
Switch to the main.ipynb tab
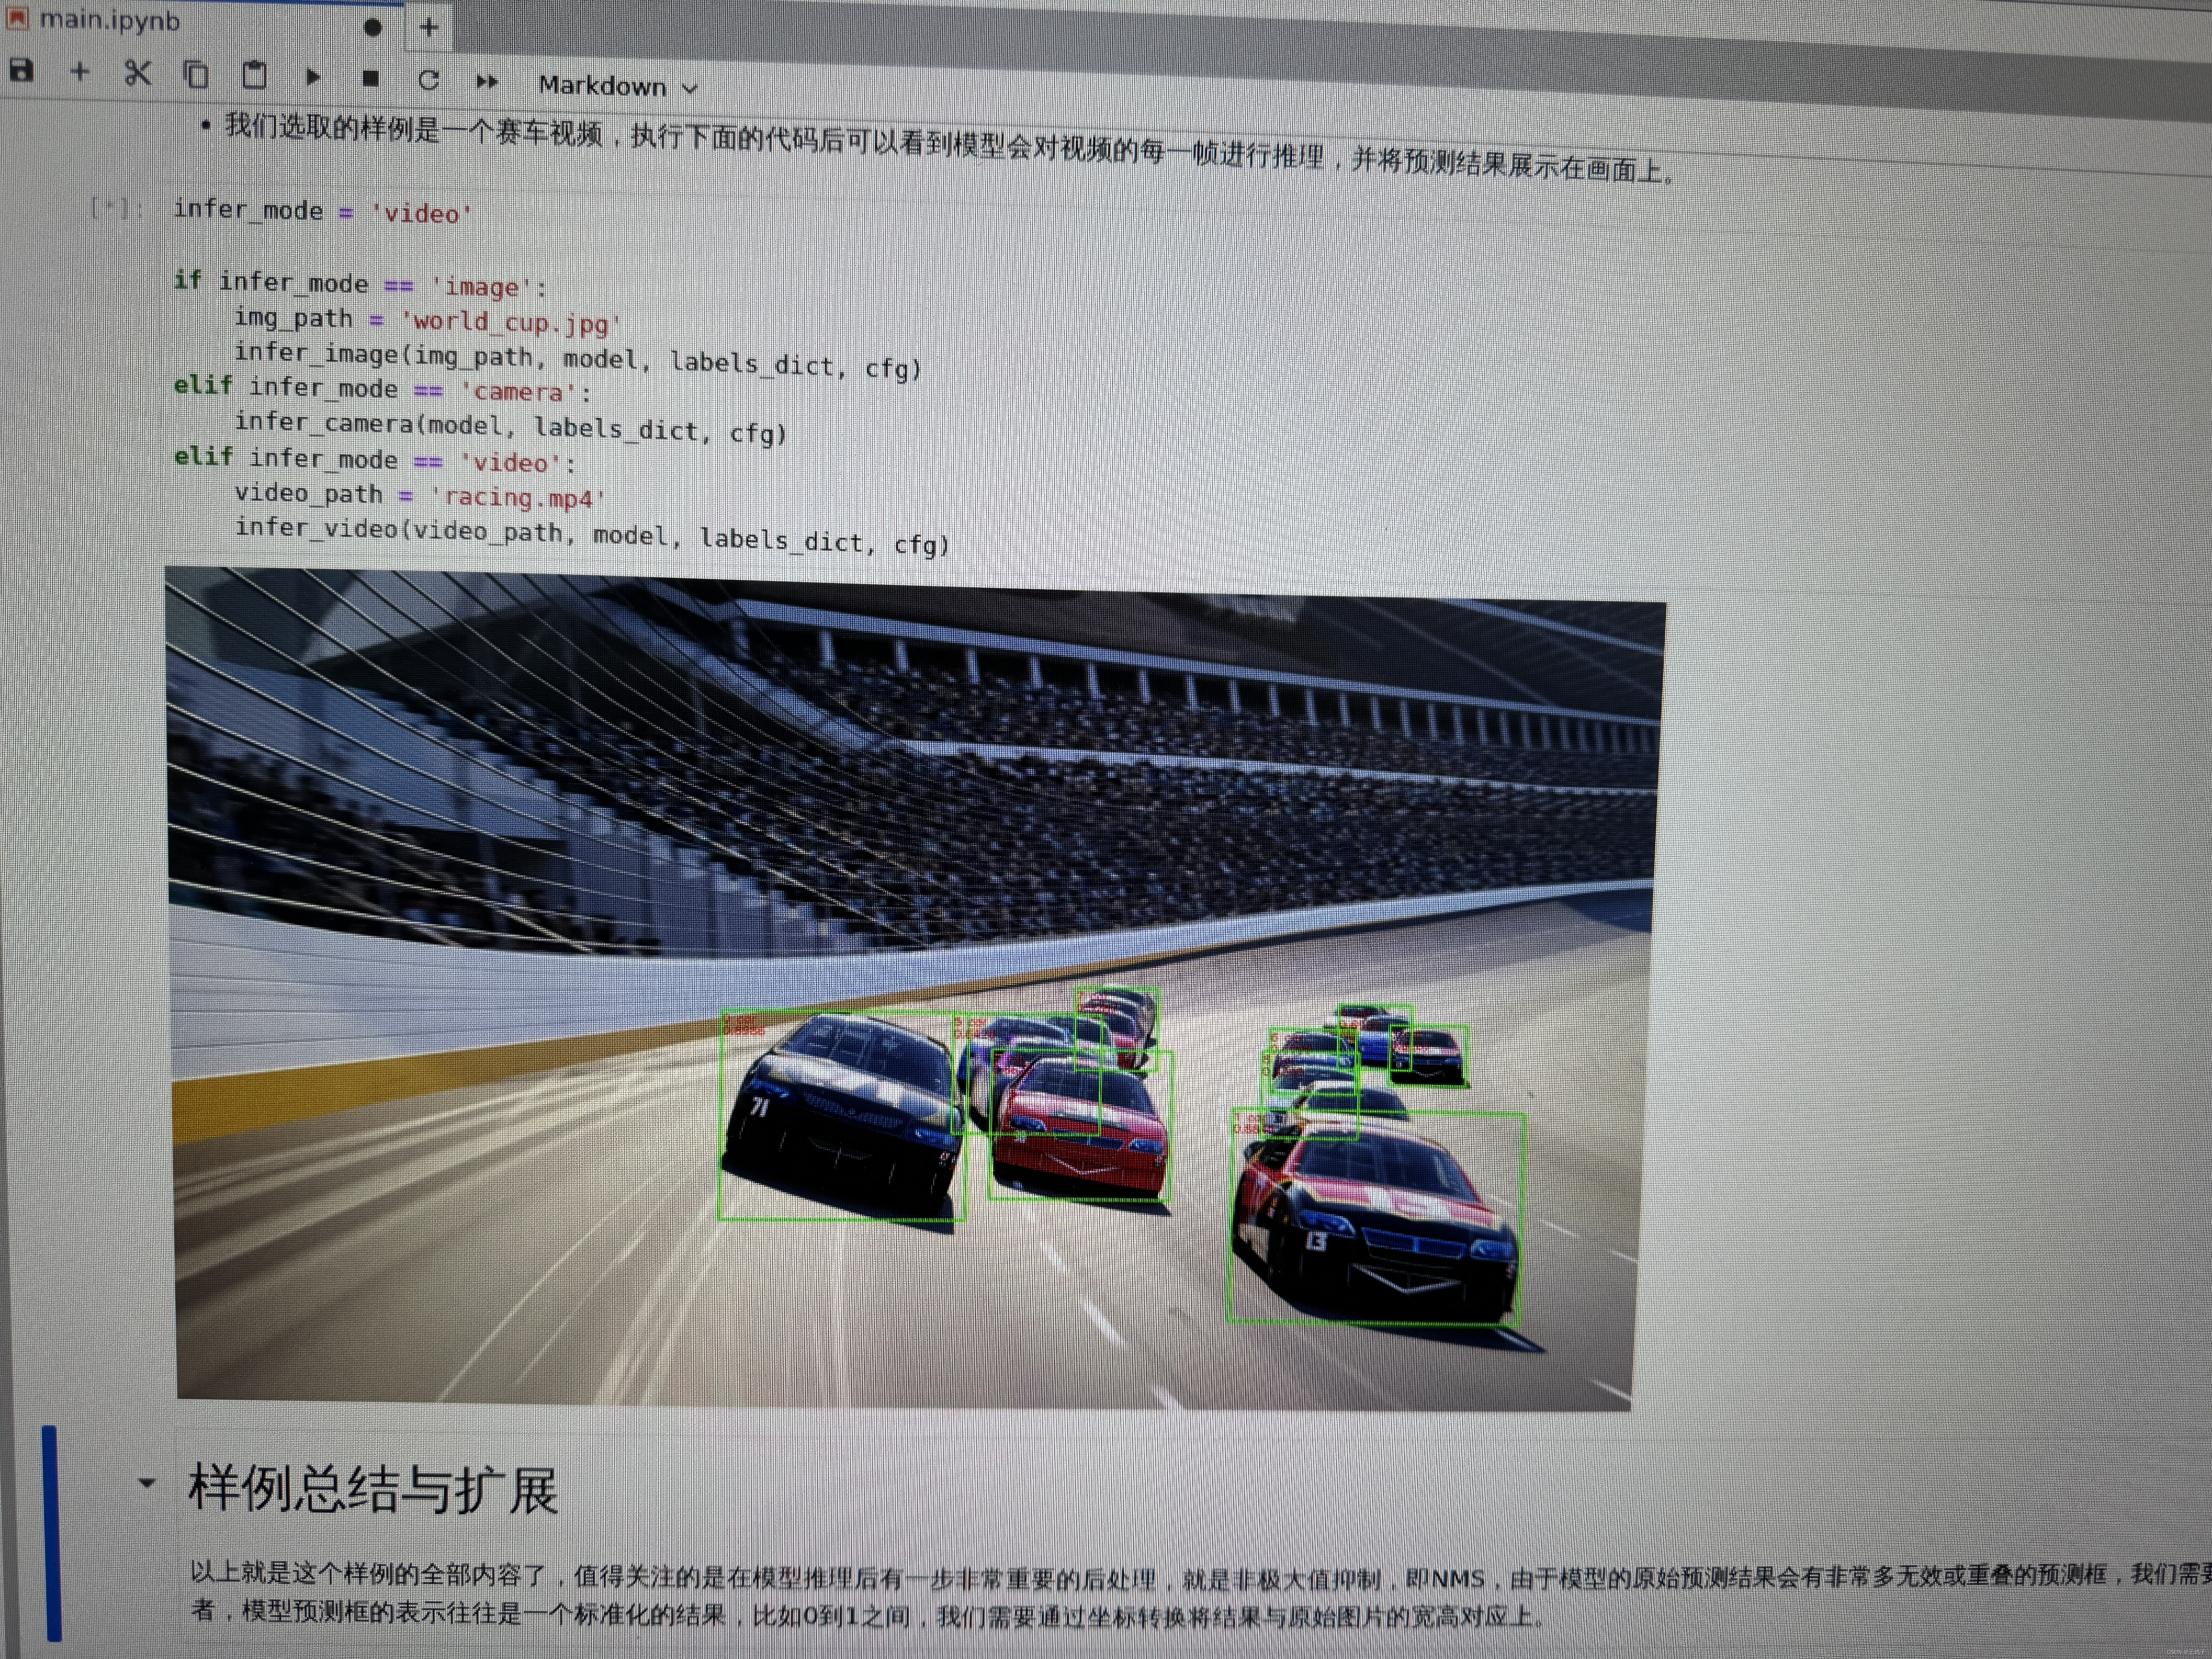(x=110, y=20)
